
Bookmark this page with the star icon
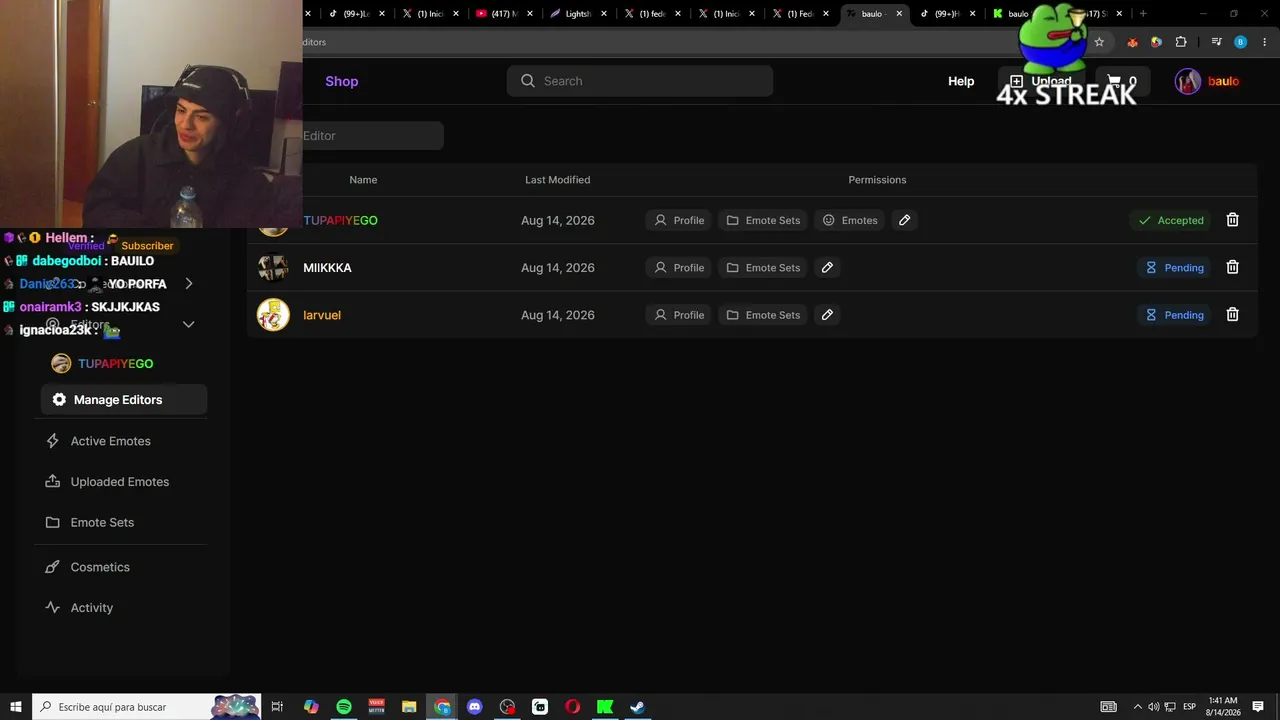(x=1099, y=42)
